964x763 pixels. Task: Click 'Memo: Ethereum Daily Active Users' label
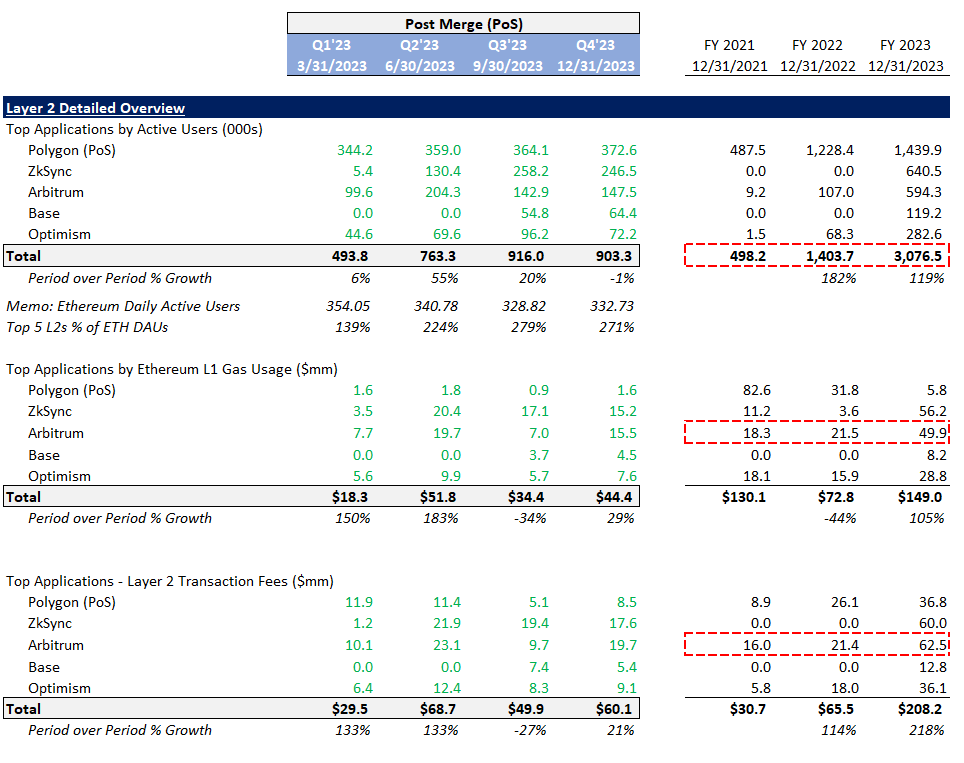point(123,306)
